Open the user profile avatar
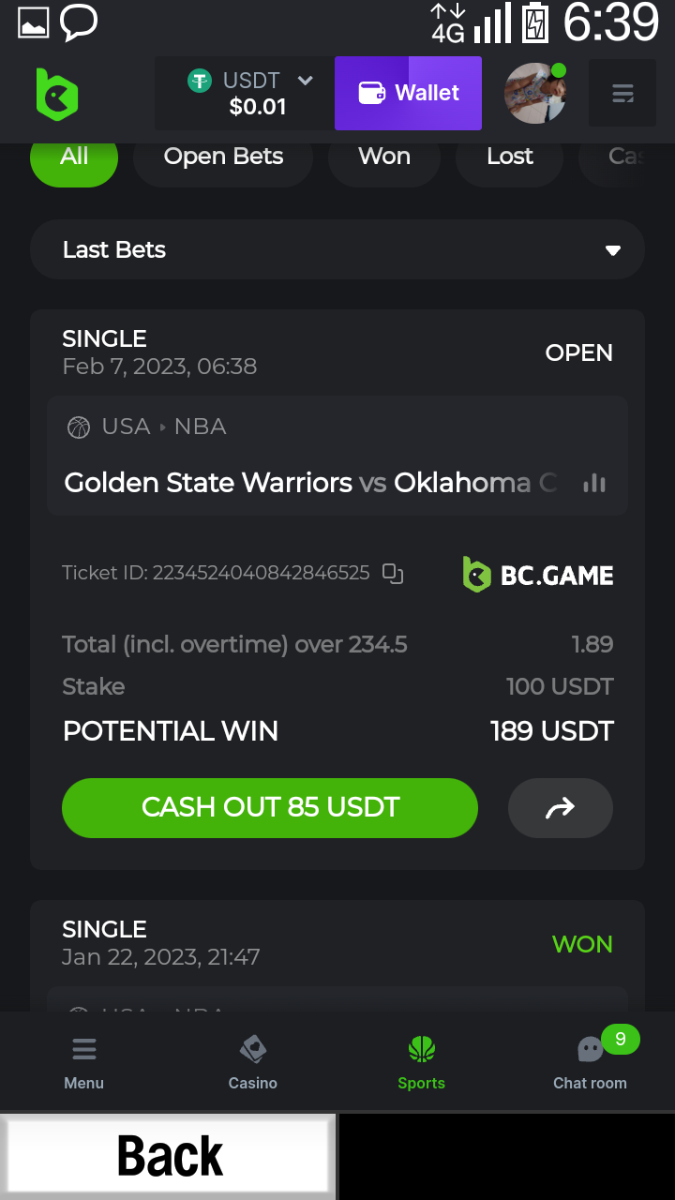 (x=535, y=94)
